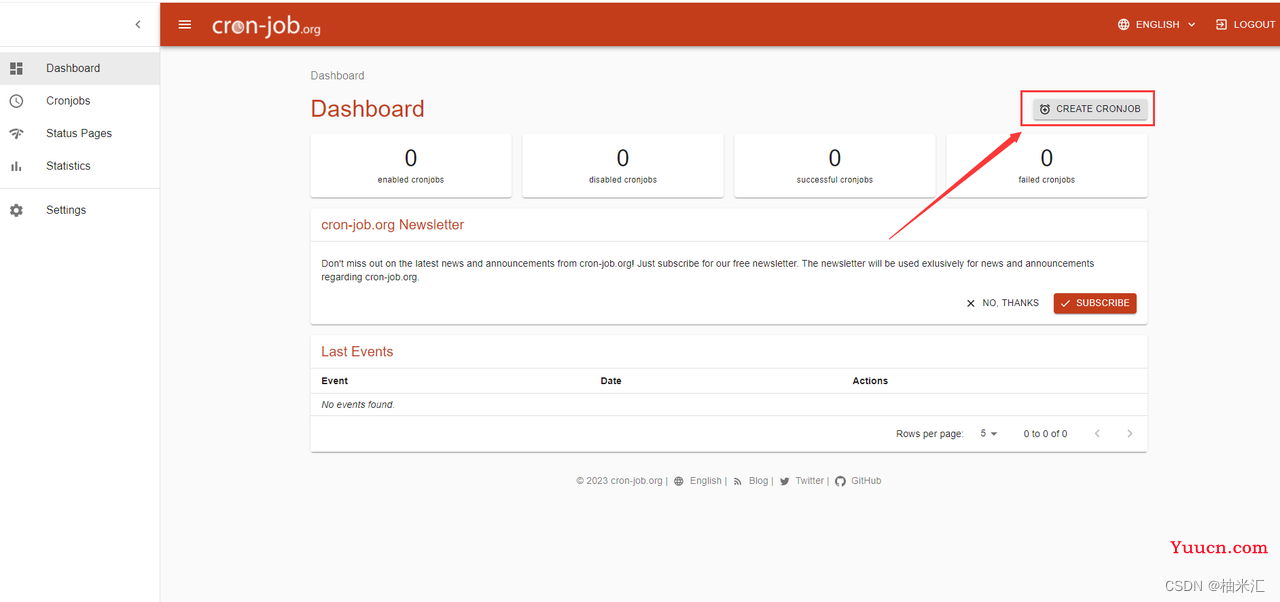
Task: Click the '0 to 0 of 0' pagination text
Action: tap(1045, 434)
